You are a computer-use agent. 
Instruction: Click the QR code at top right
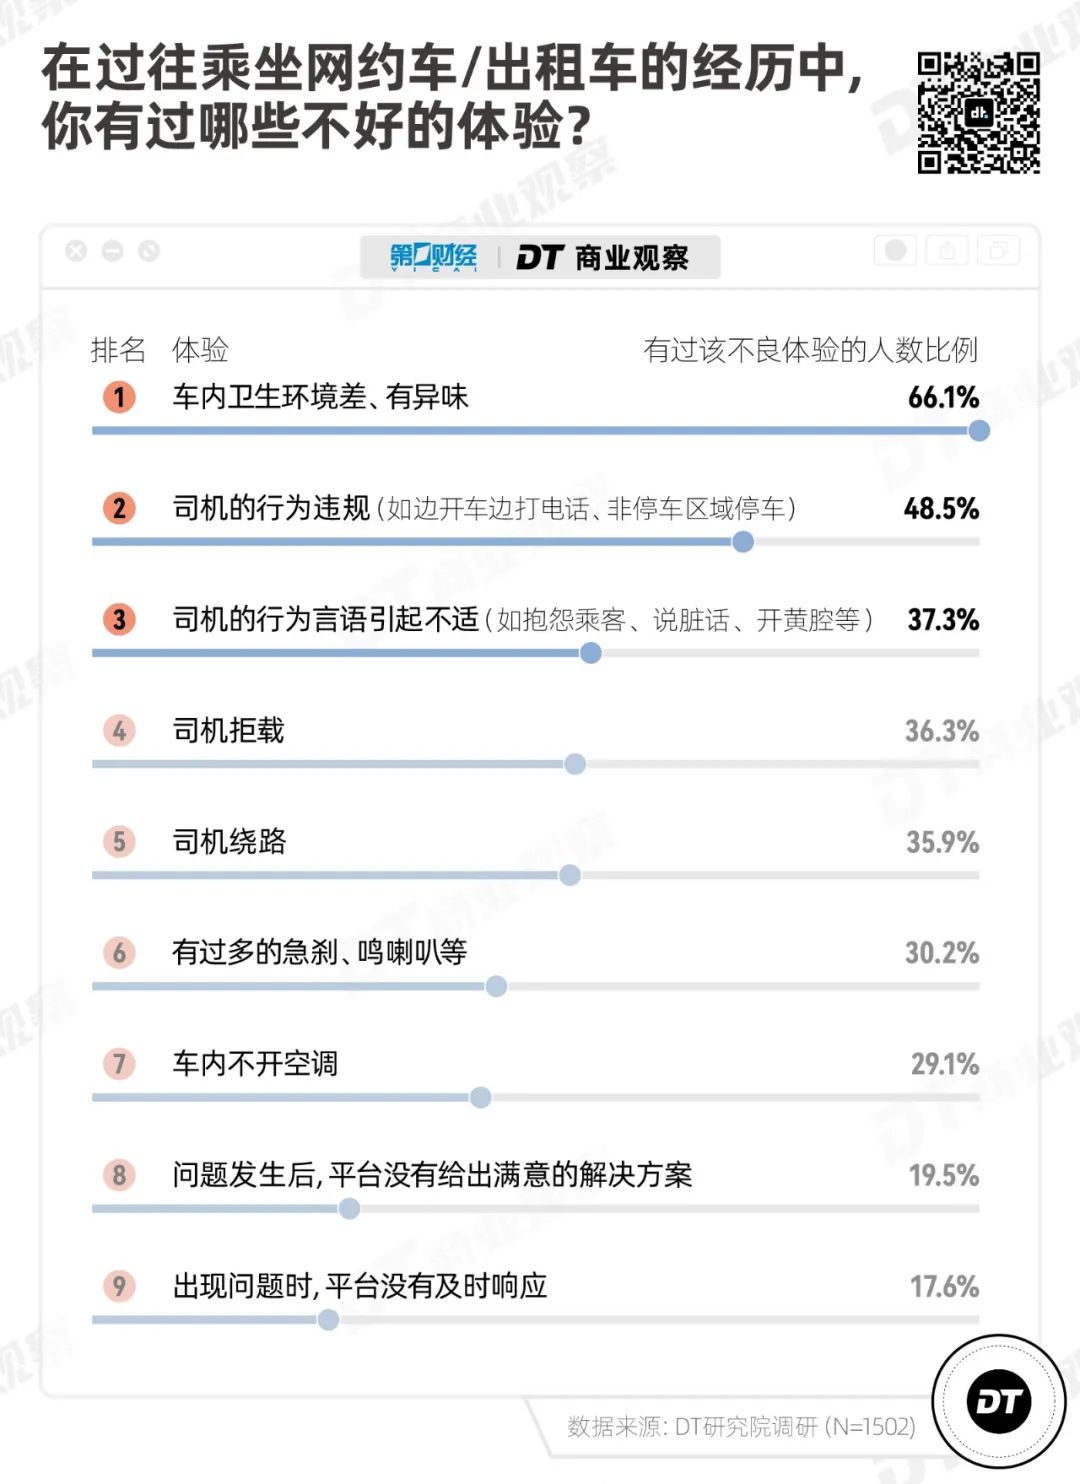(979, 113)
